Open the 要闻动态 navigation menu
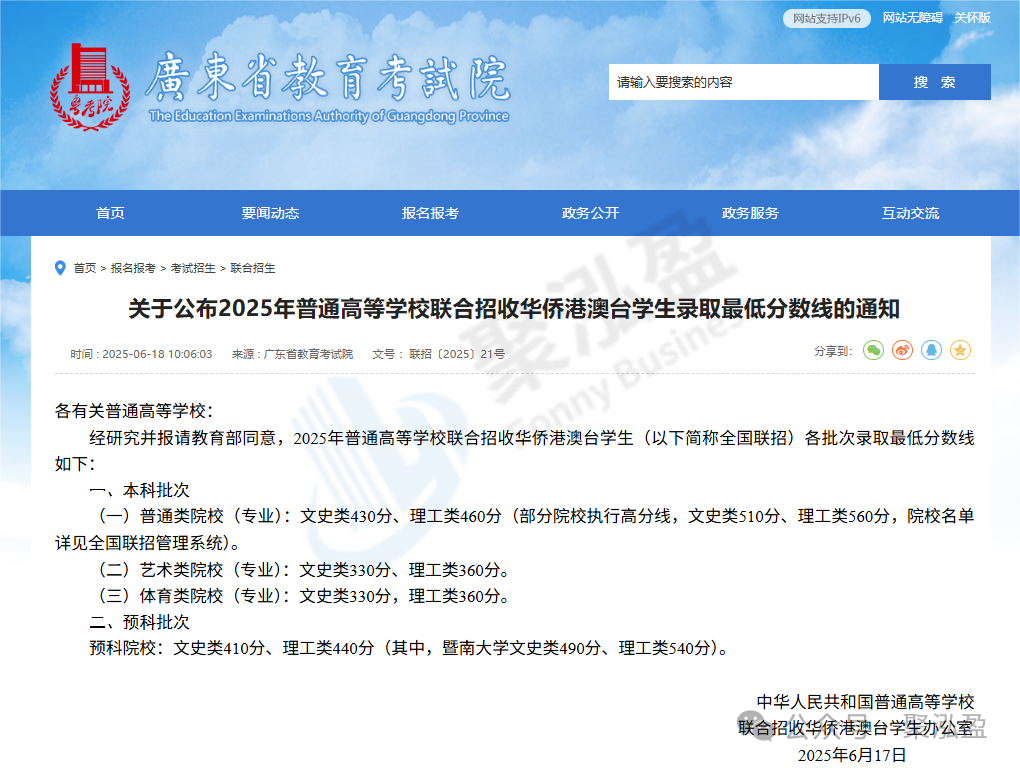1020x768 pixels. tap(270, 212)
